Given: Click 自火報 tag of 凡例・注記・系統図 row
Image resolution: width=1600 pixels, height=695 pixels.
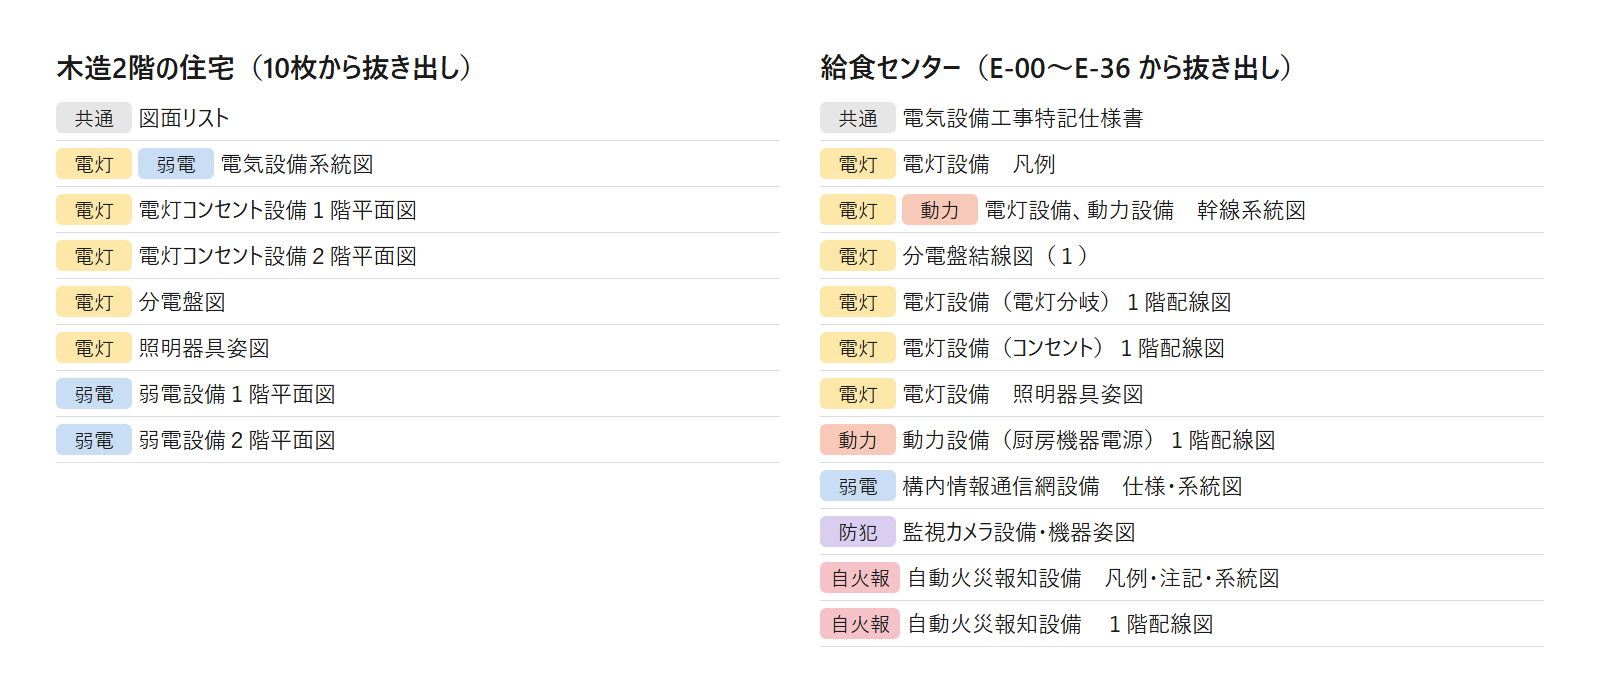Looking at the screenshot, I should (x=860, y=578).
